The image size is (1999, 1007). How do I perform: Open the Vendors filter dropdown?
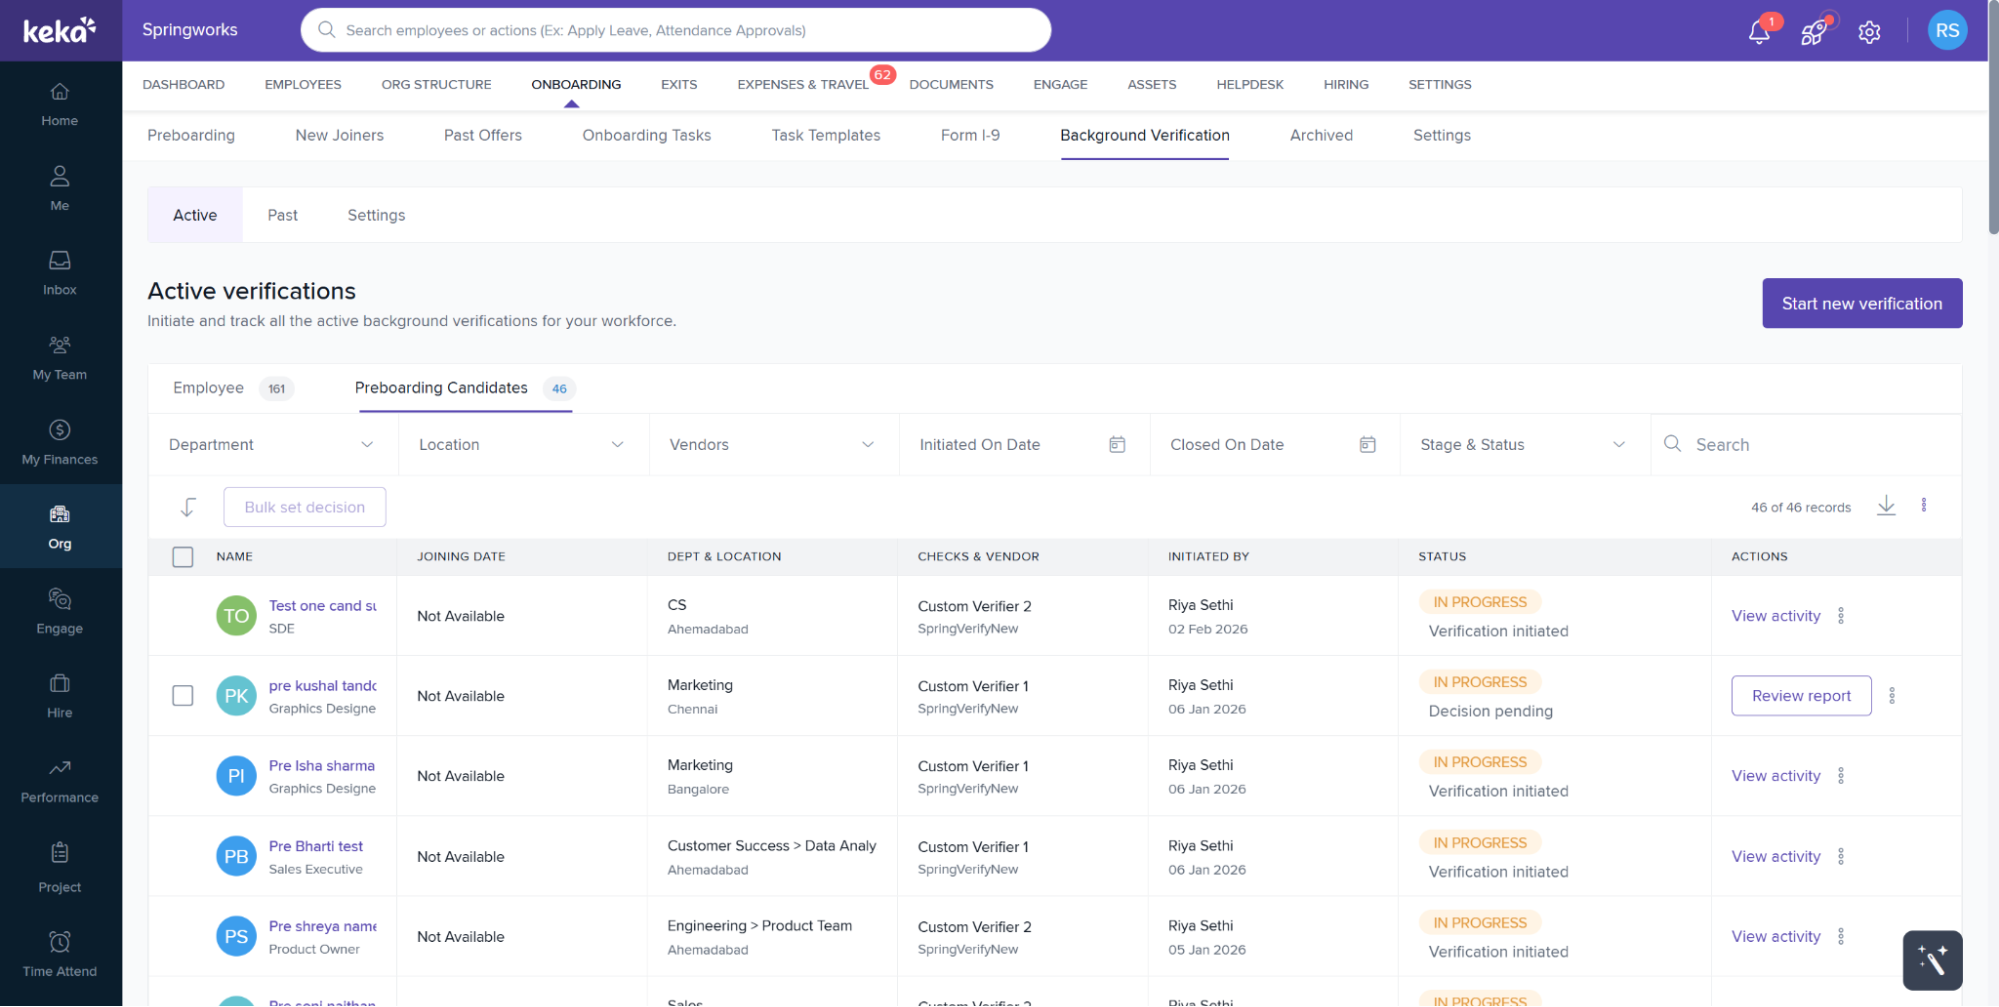point(772,445)
